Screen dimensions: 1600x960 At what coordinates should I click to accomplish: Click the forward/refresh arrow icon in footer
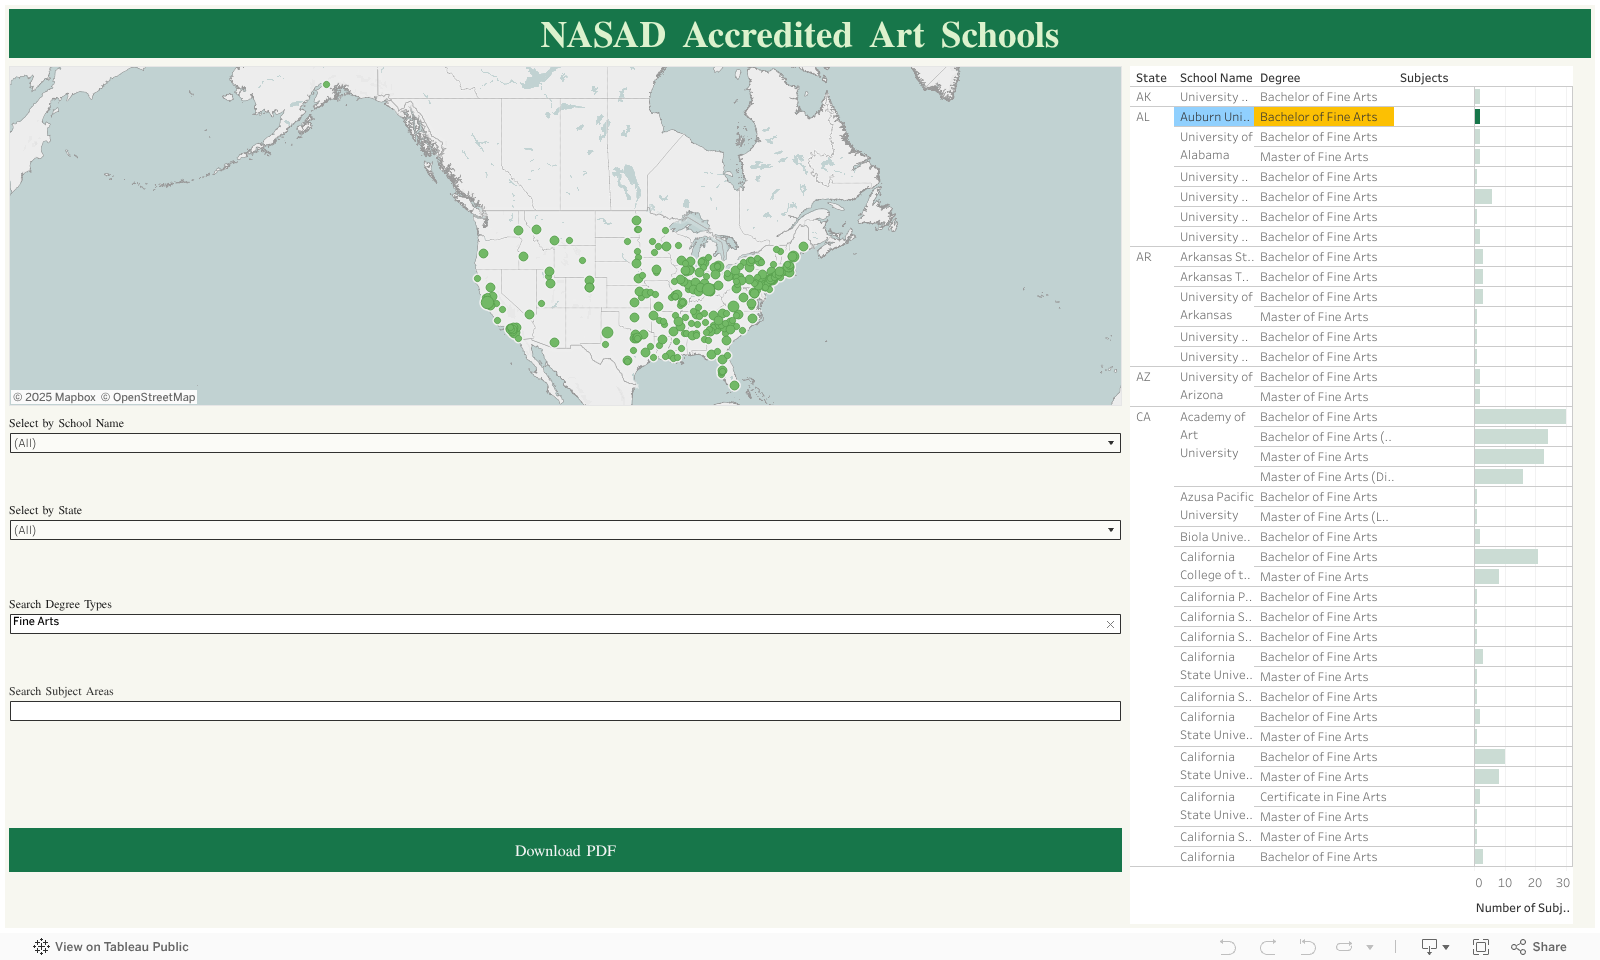(1344, 947)
